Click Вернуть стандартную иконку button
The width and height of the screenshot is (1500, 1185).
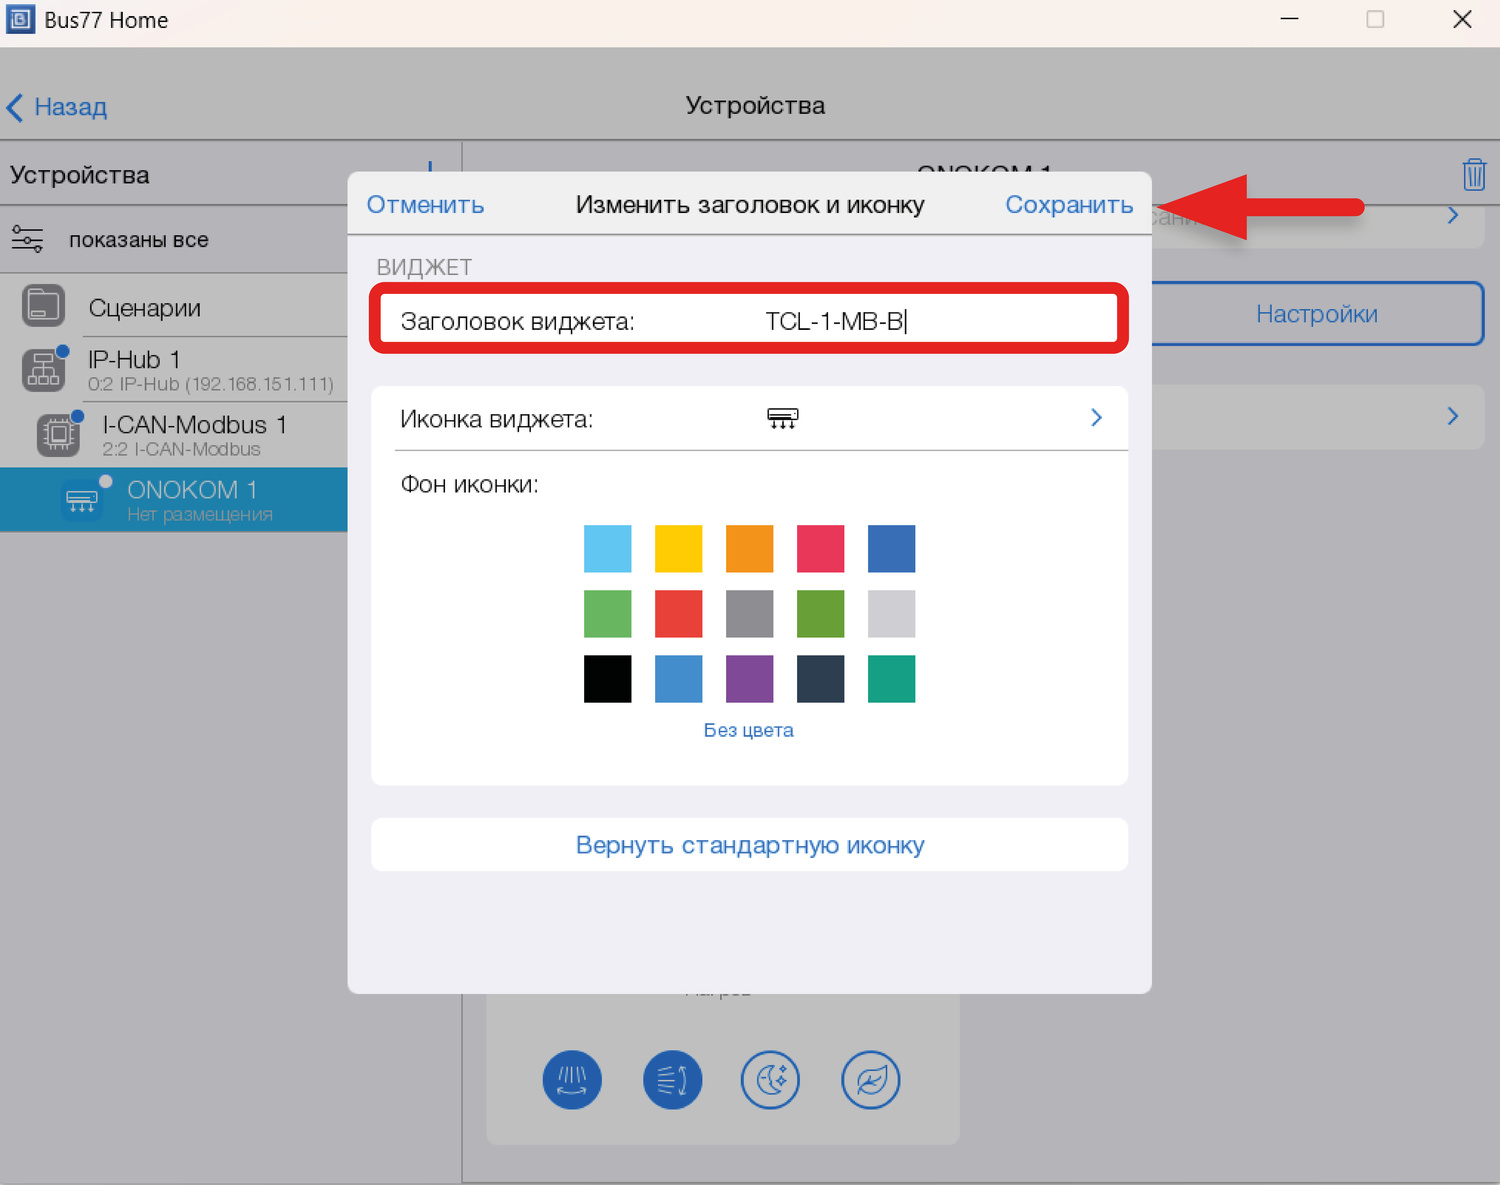tap(749, 845)
